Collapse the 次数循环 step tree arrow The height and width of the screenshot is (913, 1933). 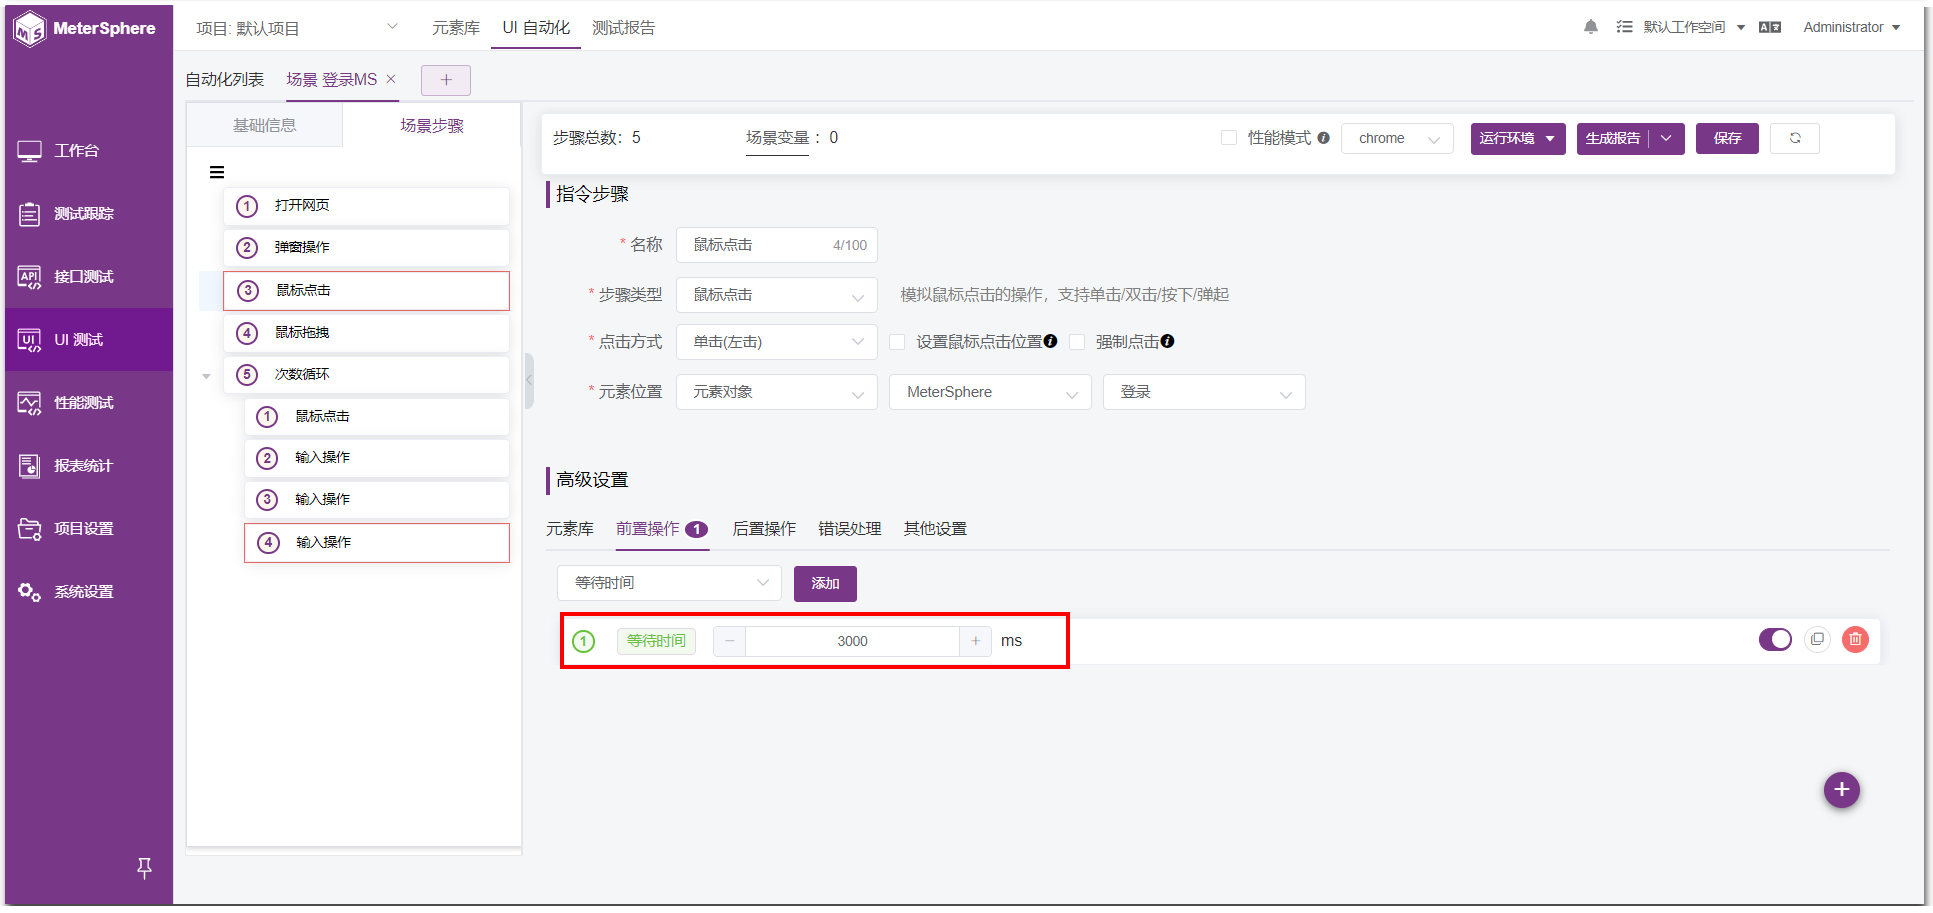[206, 376]
